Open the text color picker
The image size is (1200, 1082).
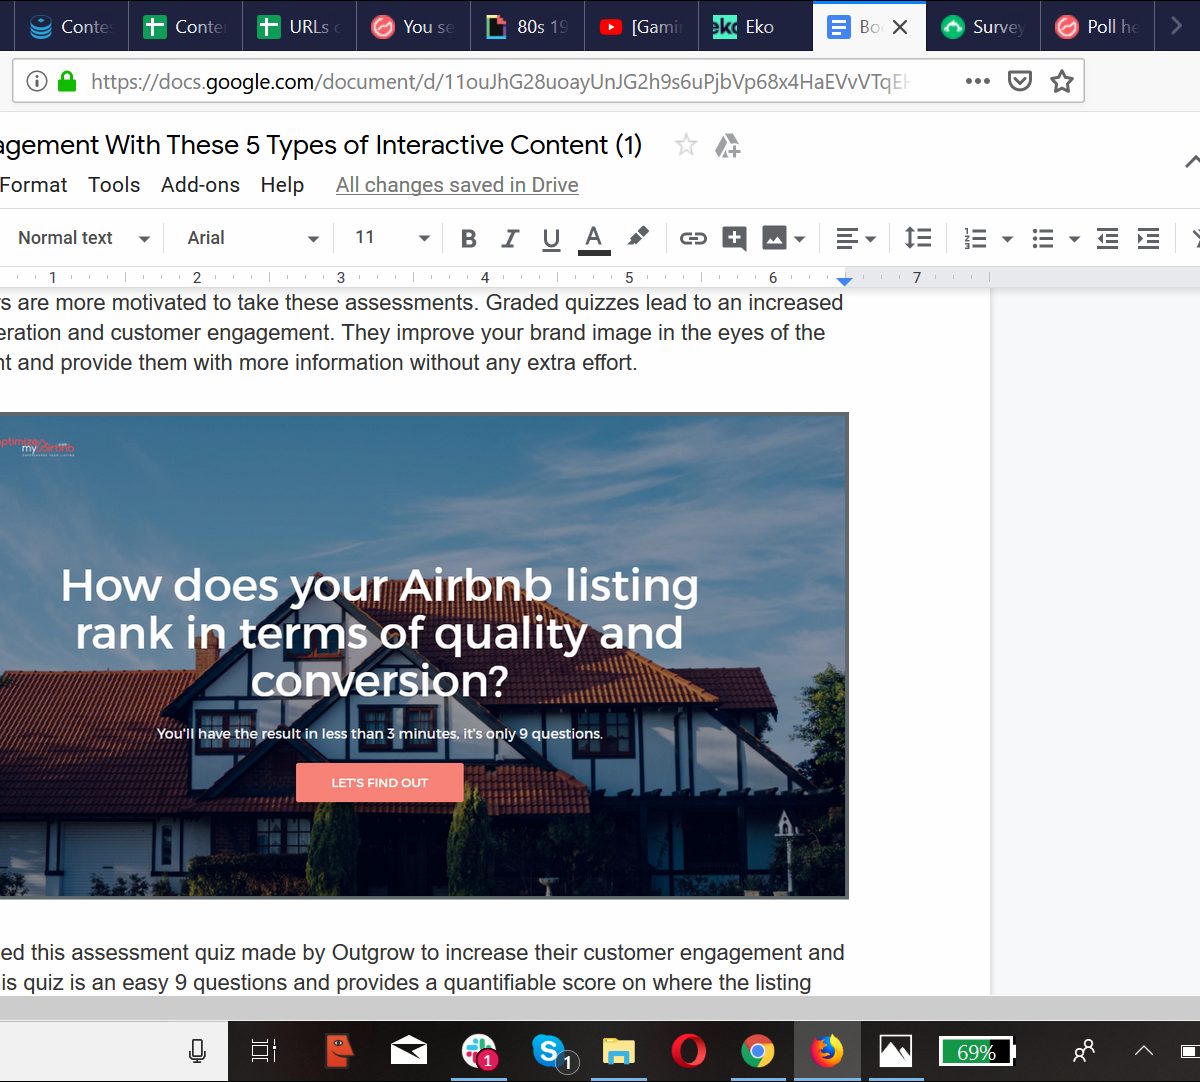pos(594,238)
